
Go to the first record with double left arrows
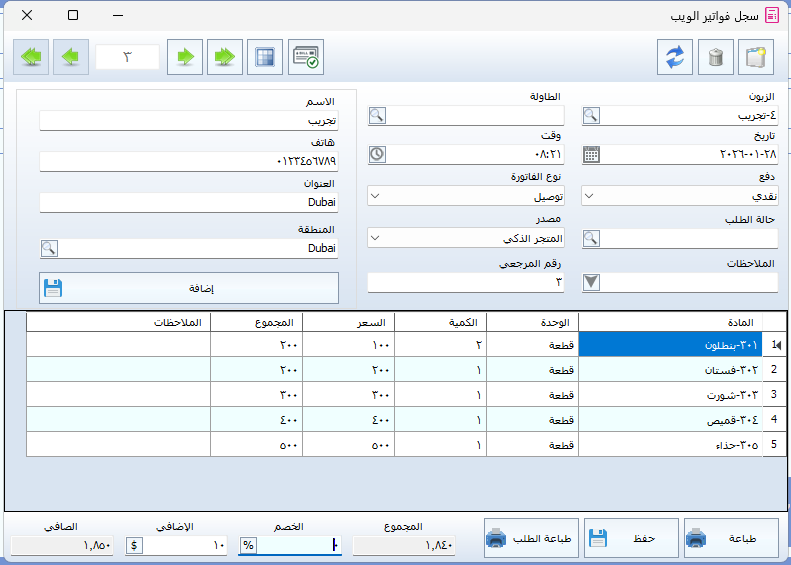click(32, 57)
